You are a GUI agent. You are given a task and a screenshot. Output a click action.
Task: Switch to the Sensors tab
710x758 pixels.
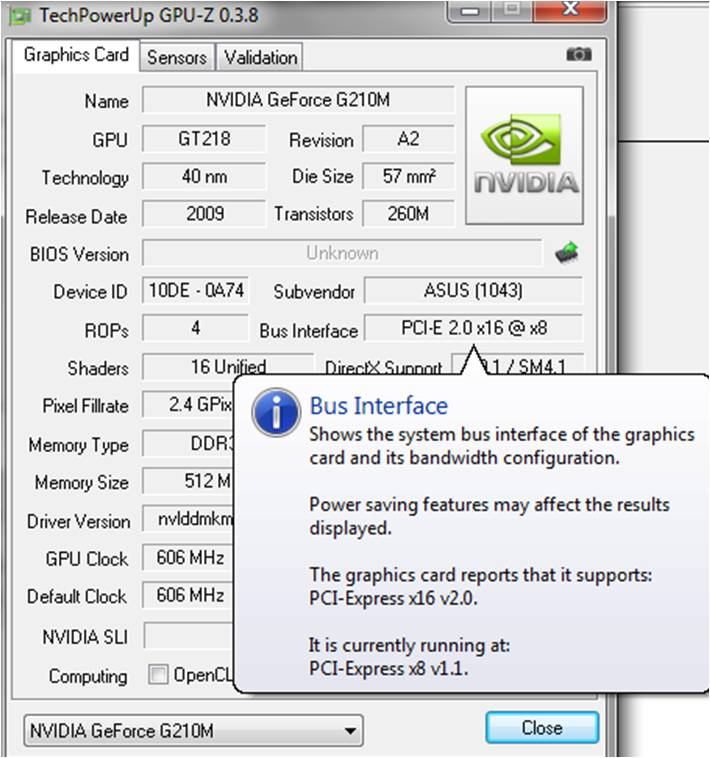click(x=177, y=58)
